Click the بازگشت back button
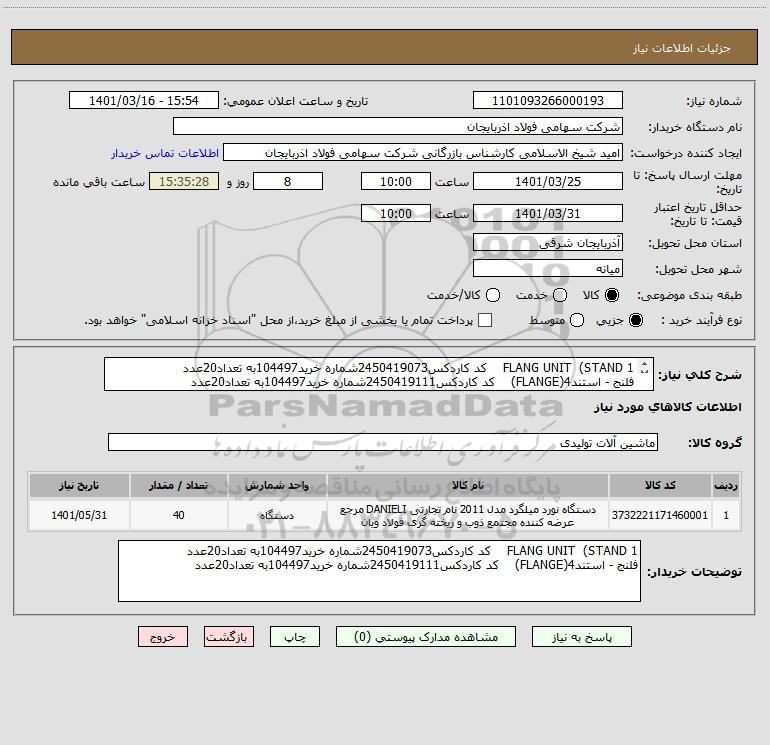Viewport: 770px width, 745px height. 229,636
